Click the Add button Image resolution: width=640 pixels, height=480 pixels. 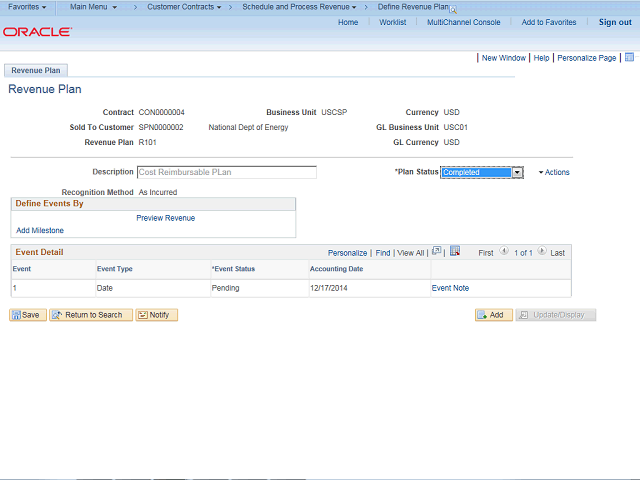[494, 315]
